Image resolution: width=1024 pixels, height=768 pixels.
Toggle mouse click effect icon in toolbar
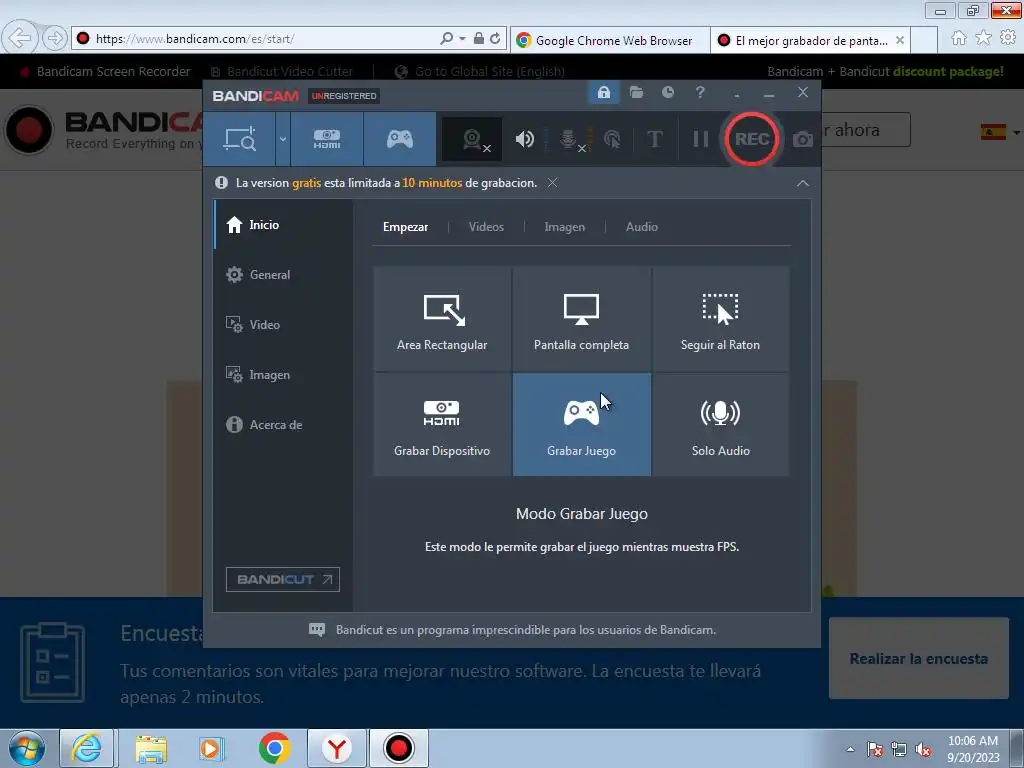pyautogui.click(x=612, y=139)
